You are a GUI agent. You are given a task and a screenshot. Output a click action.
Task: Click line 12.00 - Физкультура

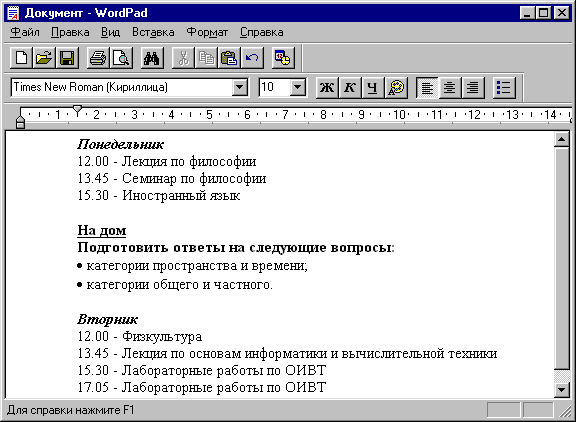140,336
